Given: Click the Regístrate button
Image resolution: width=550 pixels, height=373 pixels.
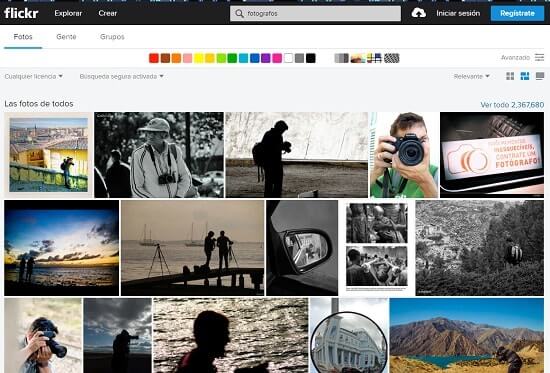Looking at the screenshot, I should pyautogui.click(x=517, y=13).
